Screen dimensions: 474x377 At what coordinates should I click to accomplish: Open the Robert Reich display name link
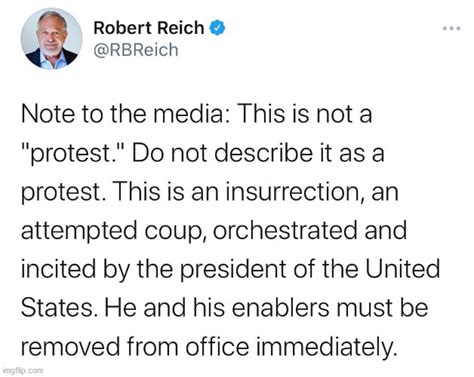[x=149, y=28]
